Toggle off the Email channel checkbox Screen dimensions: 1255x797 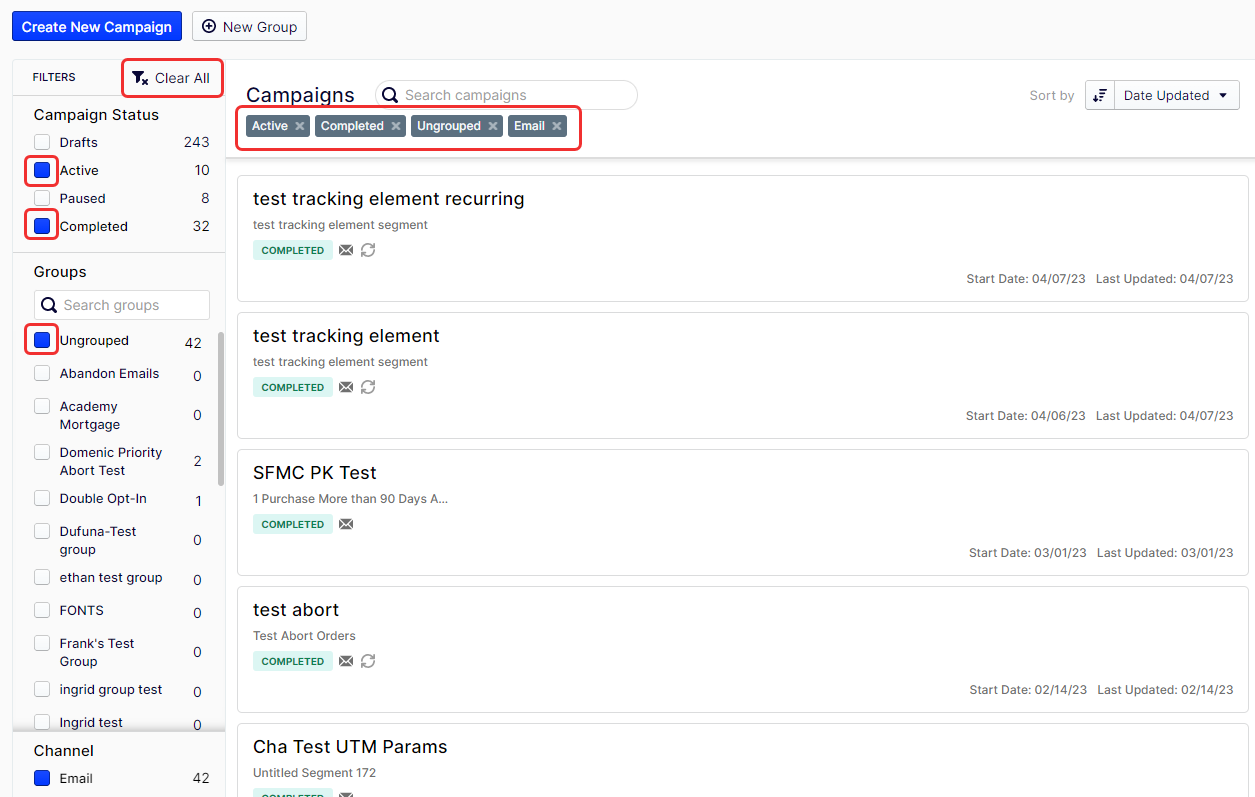pyautogui.click(x=42, y=778)
